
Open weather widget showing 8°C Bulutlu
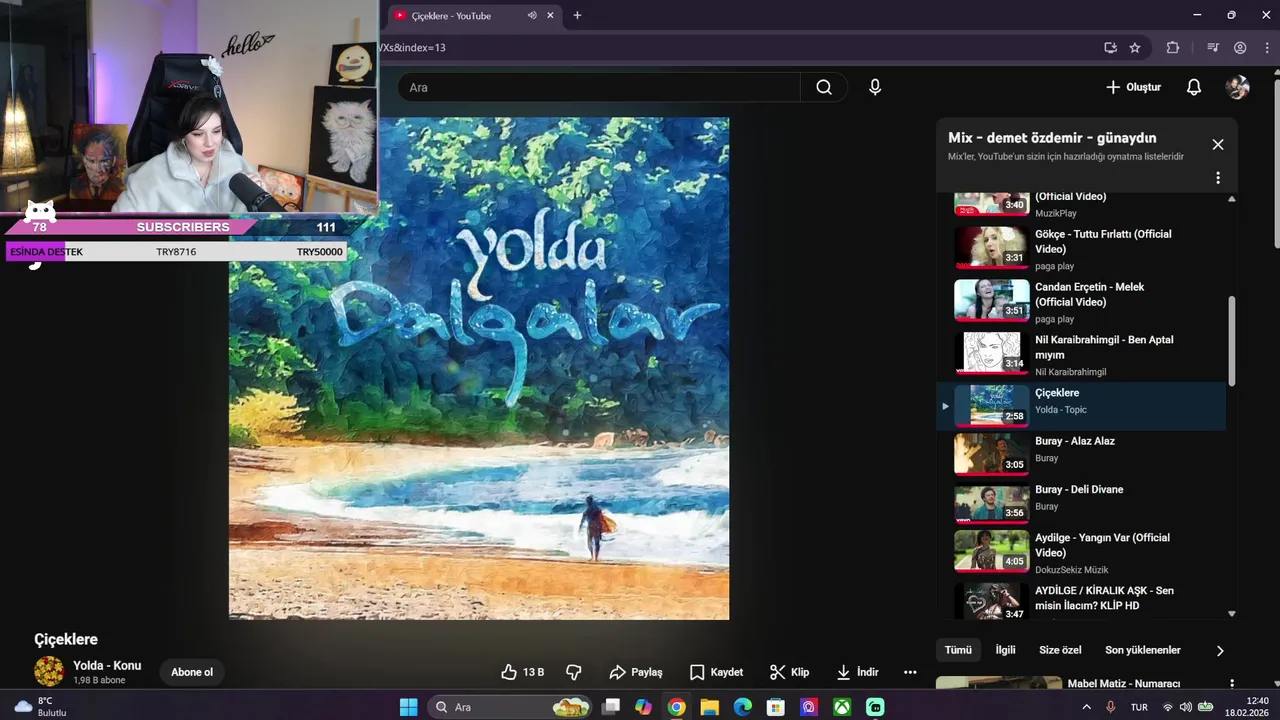tap(40, 707)
